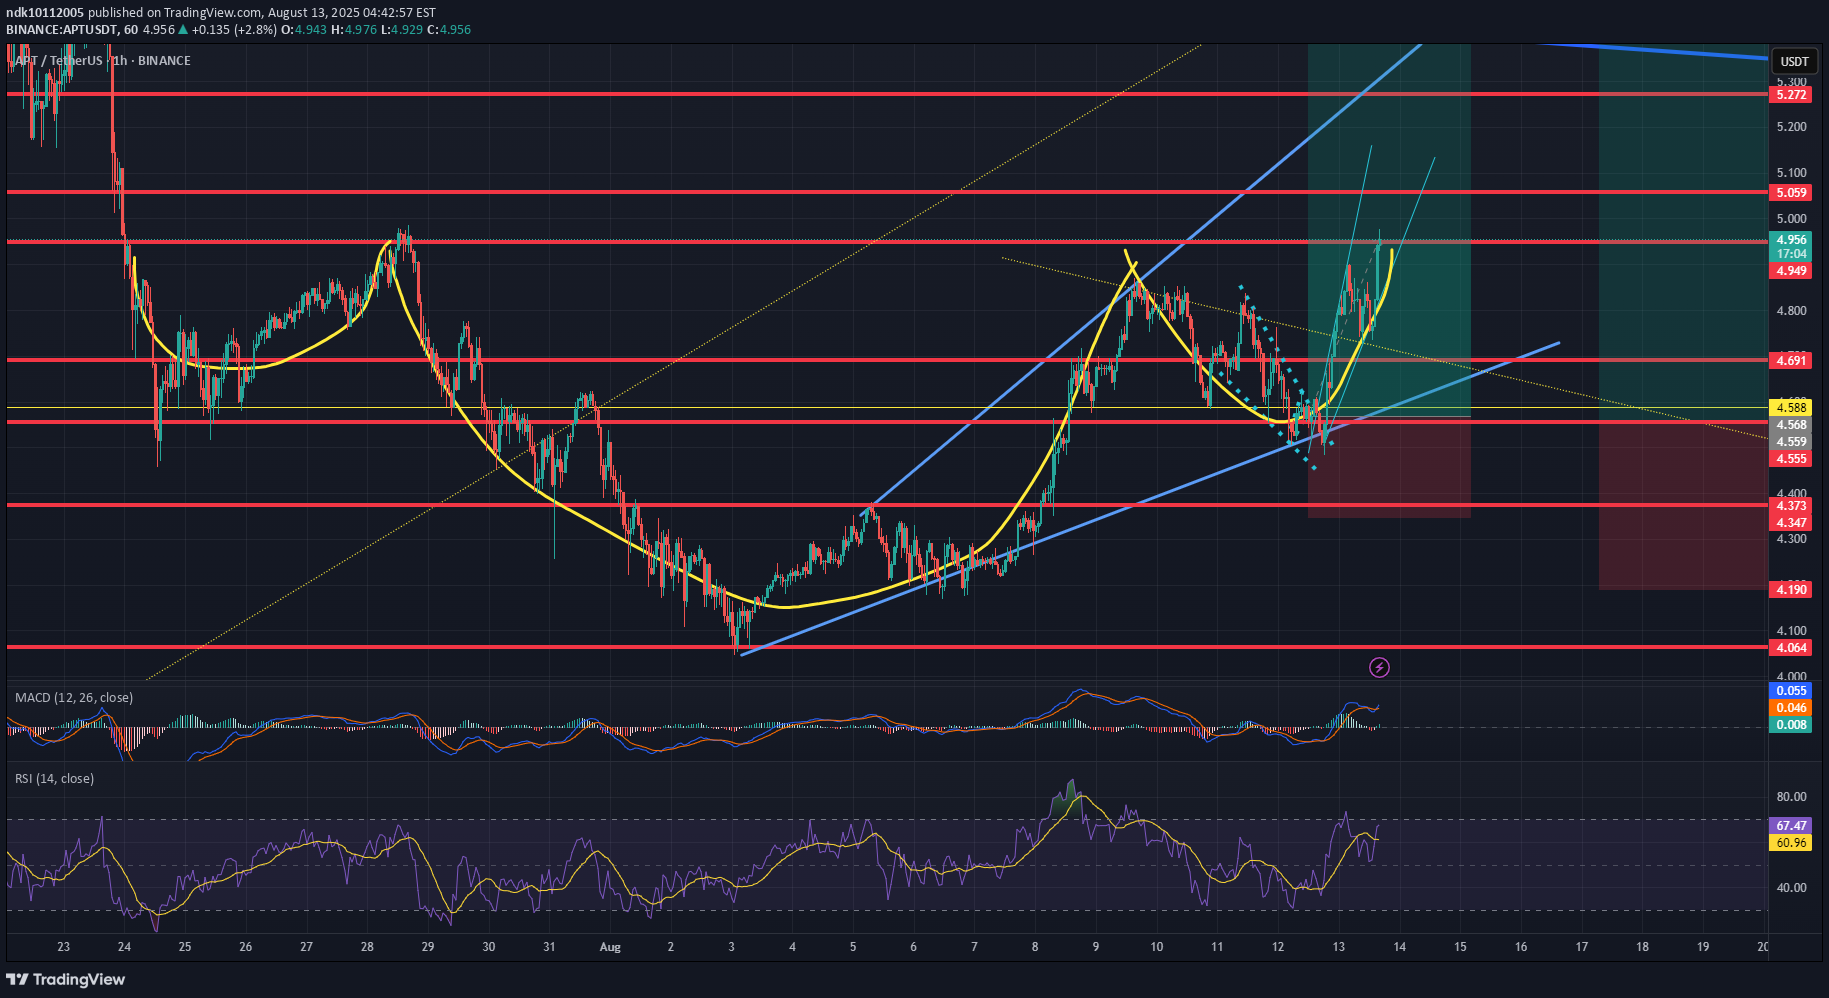Click the 4.588 yellow price label
The image size is (1829, 998).
[x=1790, y=408]
